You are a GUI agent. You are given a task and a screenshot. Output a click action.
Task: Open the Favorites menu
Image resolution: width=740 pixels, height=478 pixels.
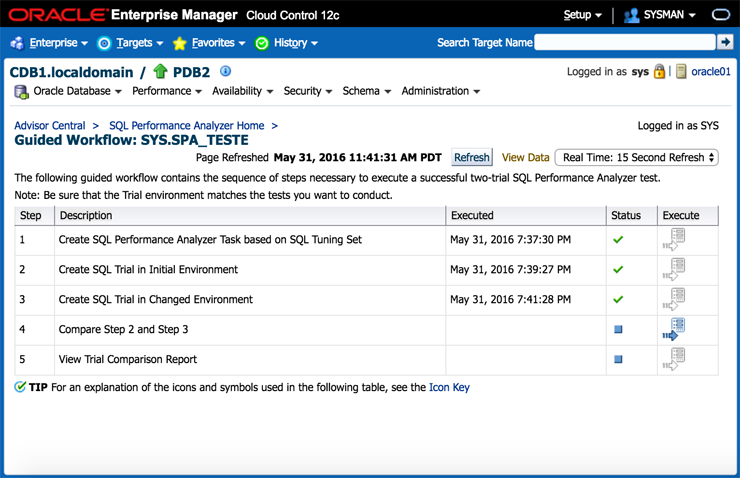(x=211, y=43)
